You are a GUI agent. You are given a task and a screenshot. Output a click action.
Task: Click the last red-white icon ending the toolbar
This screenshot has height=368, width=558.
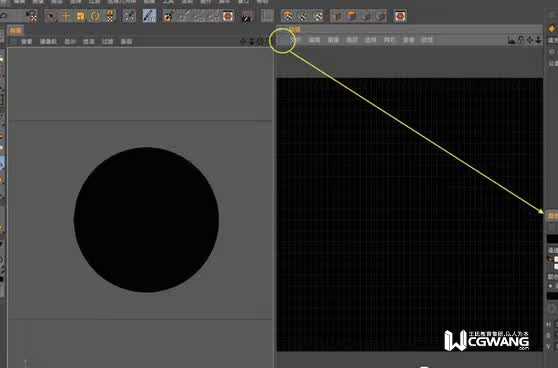point(400,16)
